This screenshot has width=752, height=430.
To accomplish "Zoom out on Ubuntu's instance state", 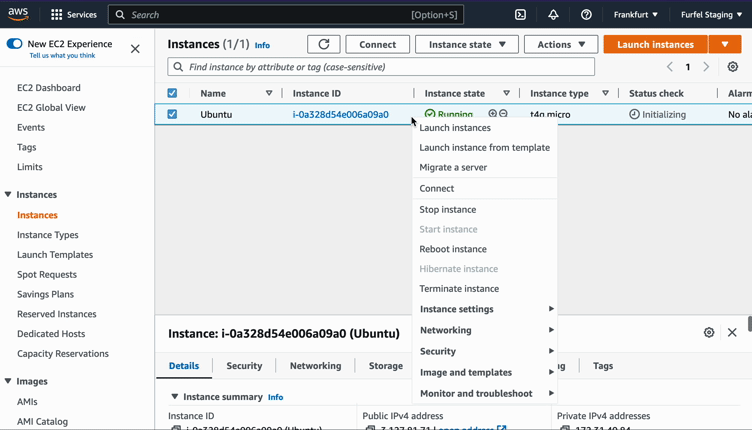I will pos(503,114).
